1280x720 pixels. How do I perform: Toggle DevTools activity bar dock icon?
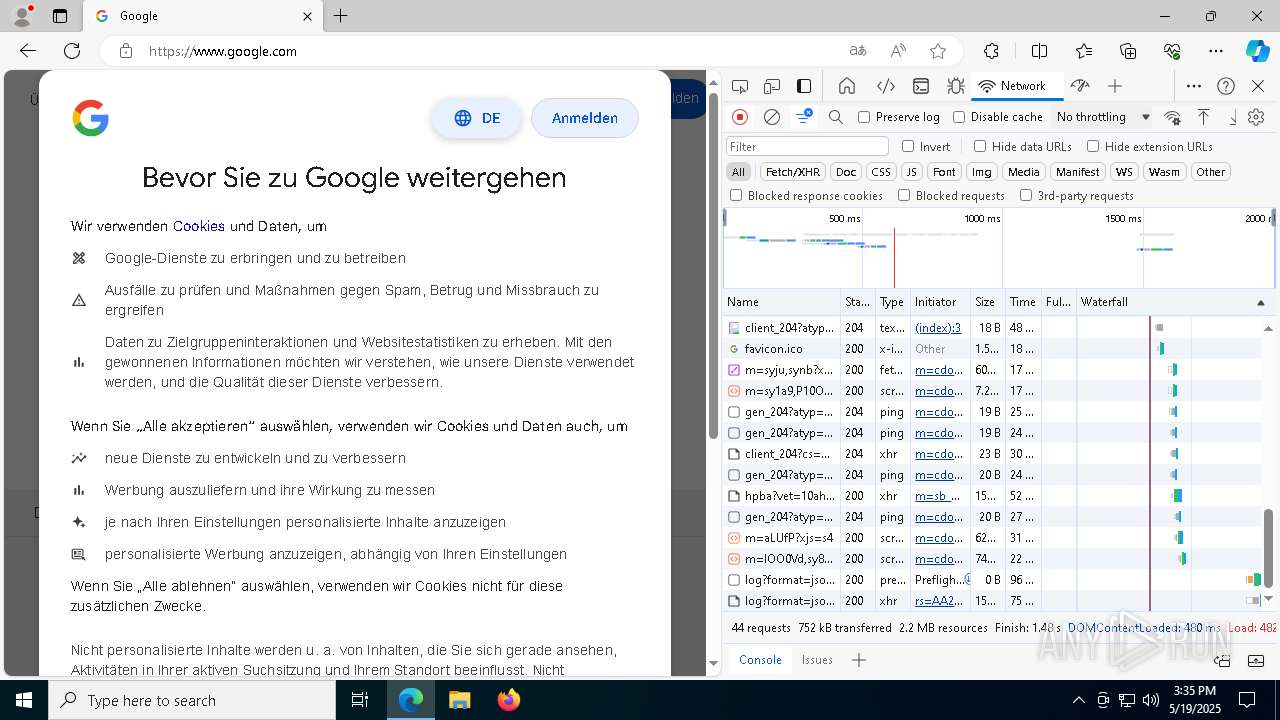[x=804, y=86]
